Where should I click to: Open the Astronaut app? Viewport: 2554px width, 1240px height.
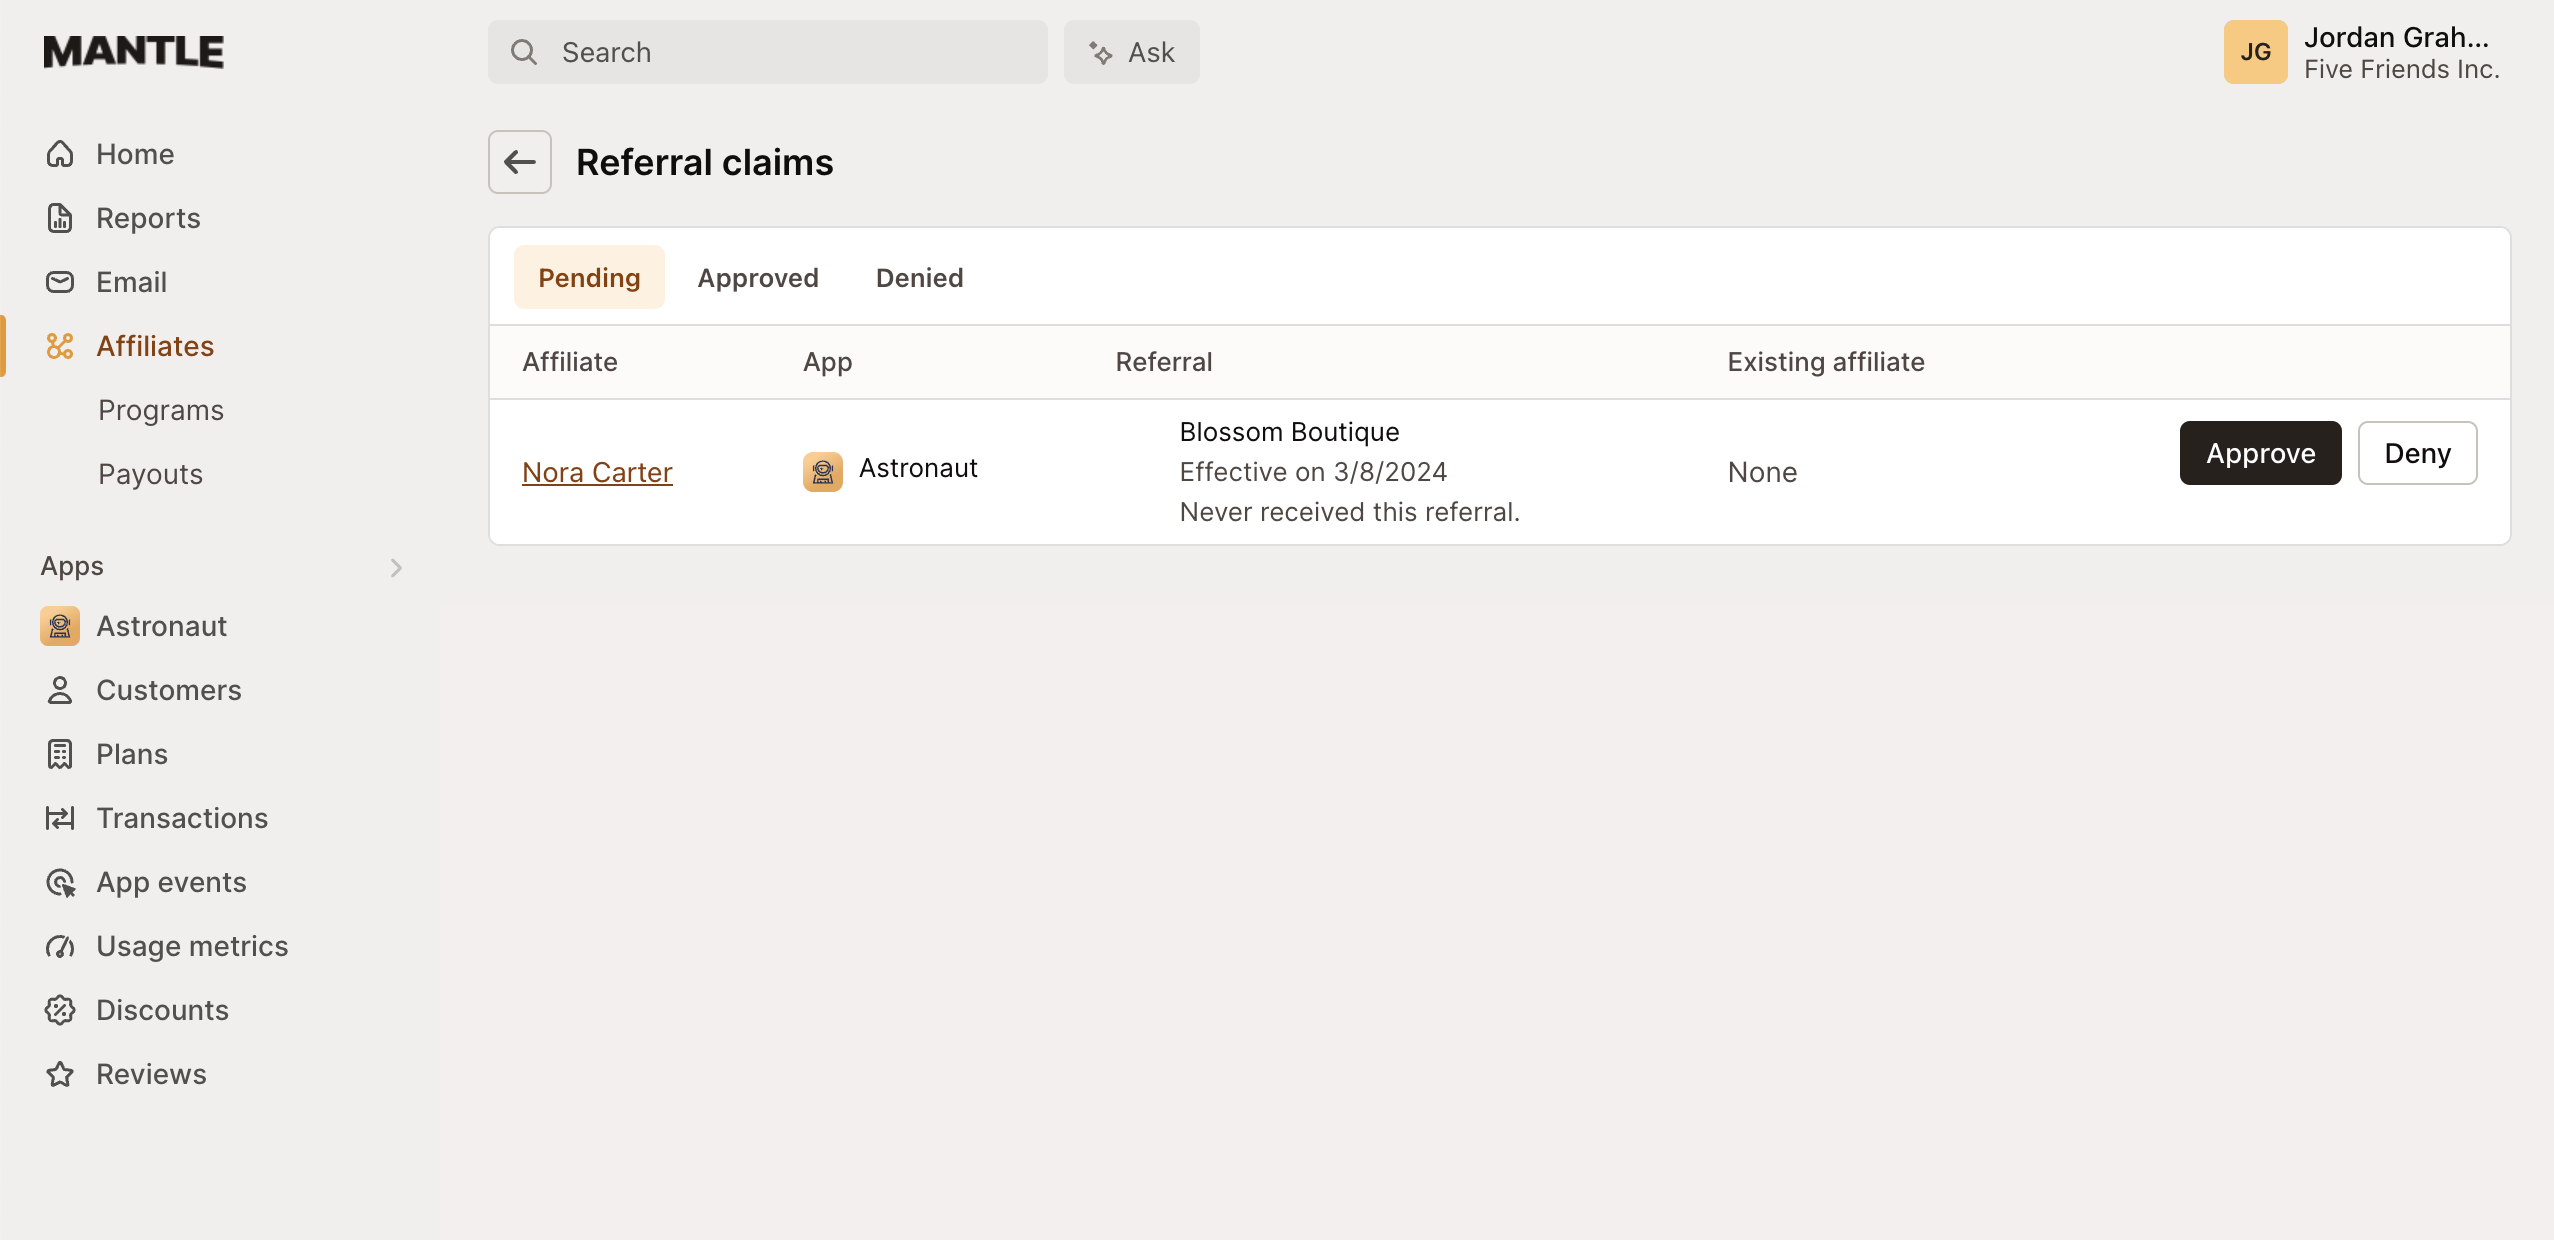tap(161, 625)
